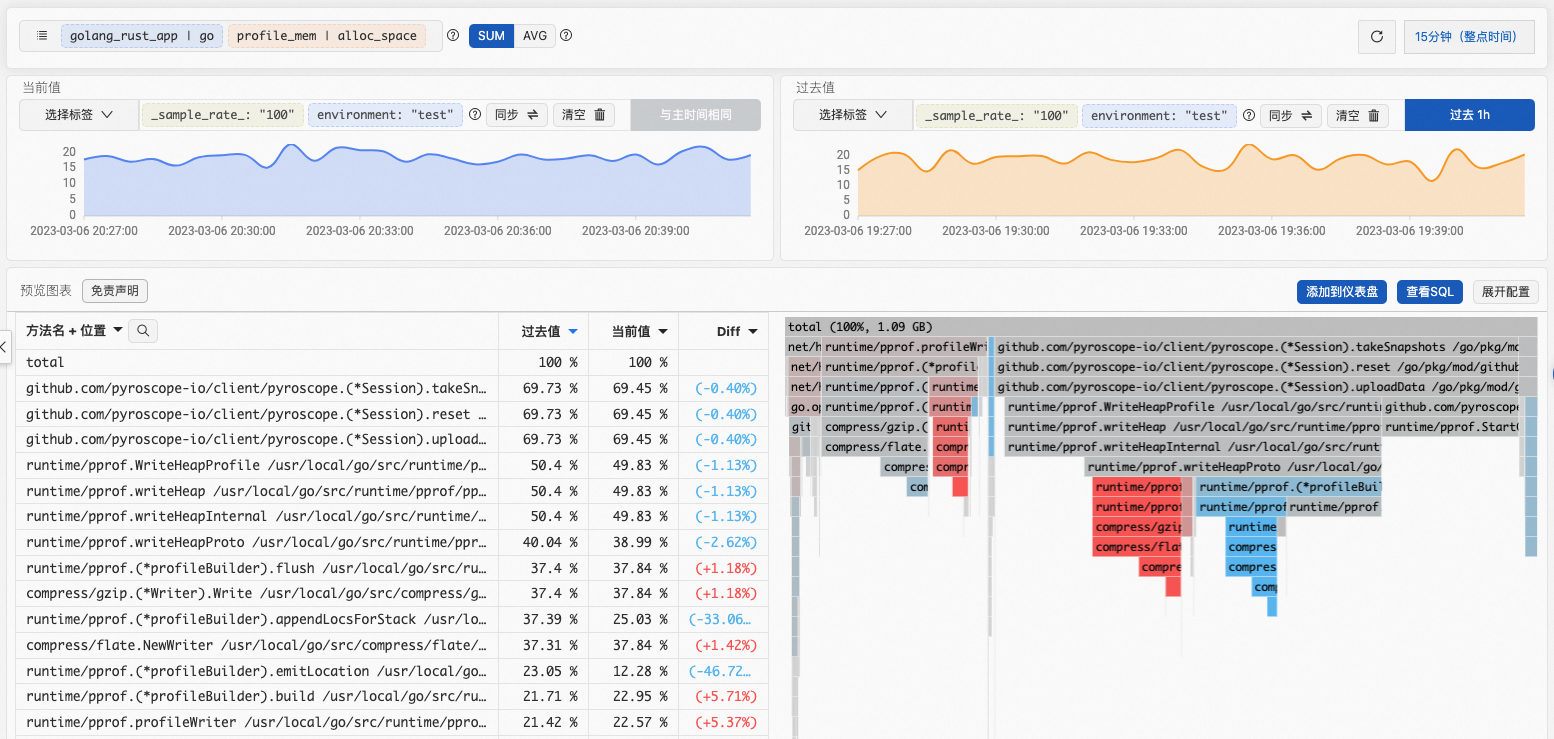Click help icon next to the profile_mem tag

(453, 36)
